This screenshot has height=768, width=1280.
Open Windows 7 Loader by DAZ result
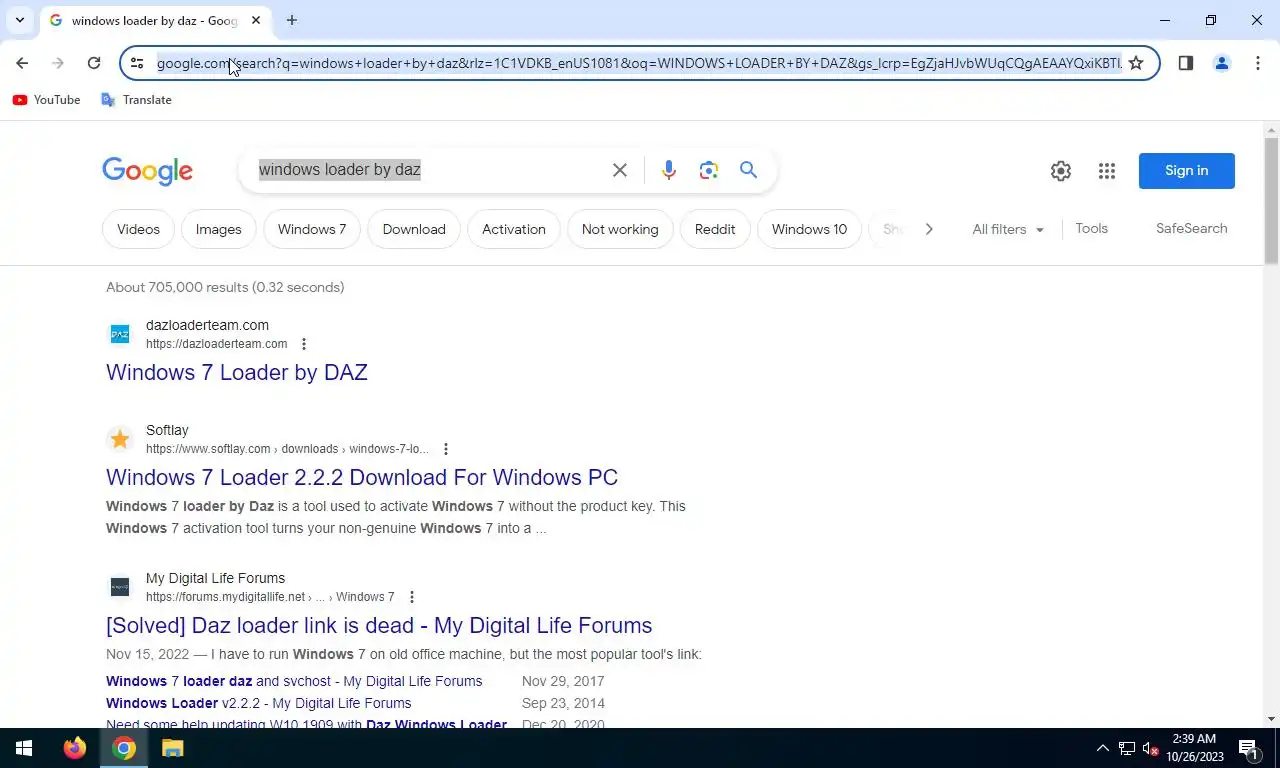(x=237, y=372)
